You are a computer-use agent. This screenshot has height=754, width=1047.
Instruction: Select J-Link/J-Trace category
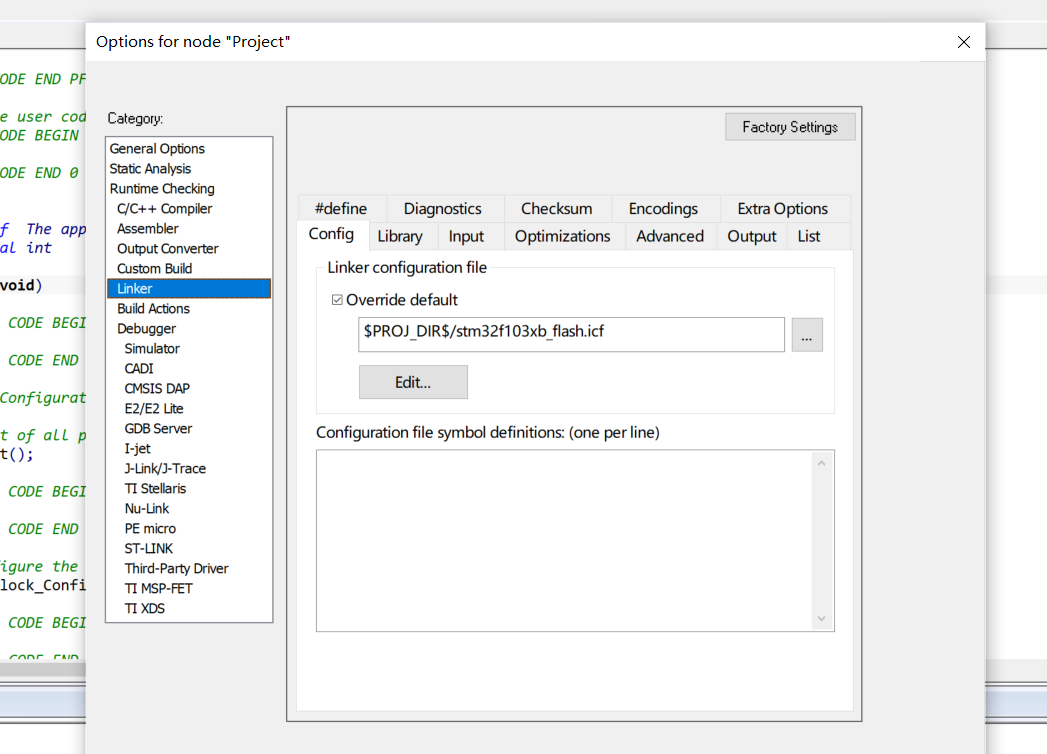coord(165,468)
